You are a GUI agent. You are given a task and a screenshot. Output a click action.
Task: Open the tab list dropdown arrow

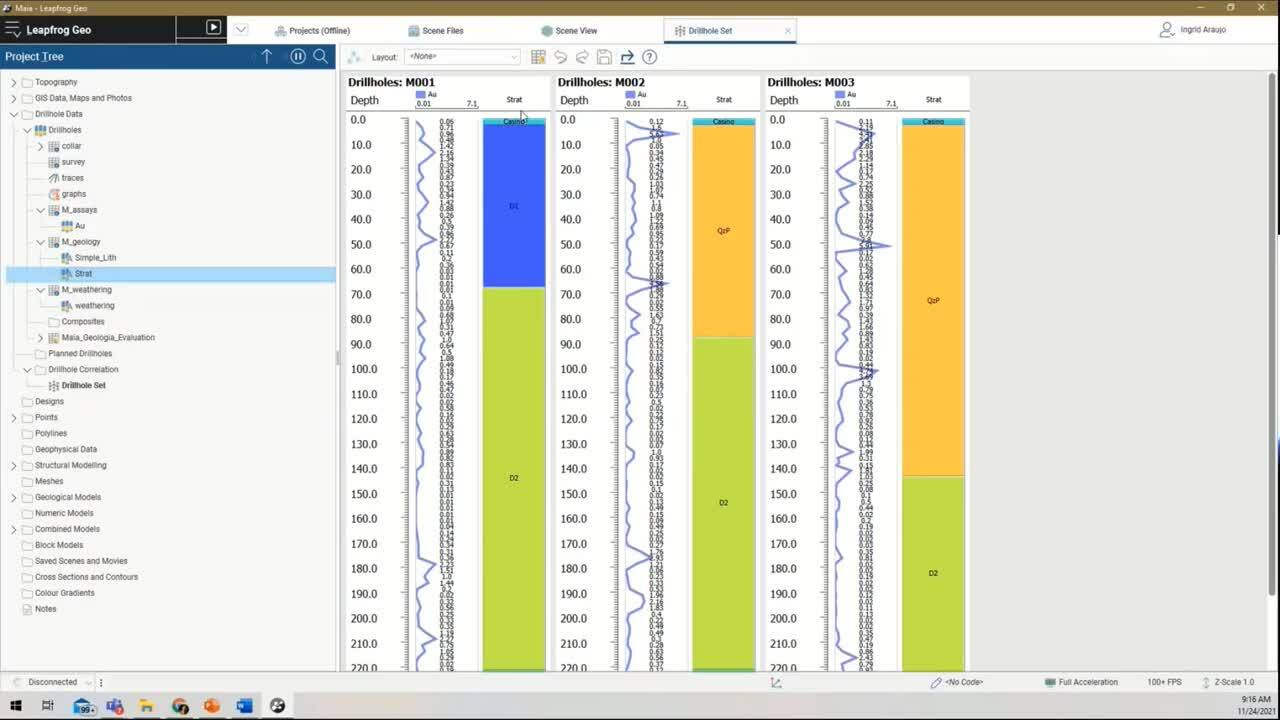[241, 30]
